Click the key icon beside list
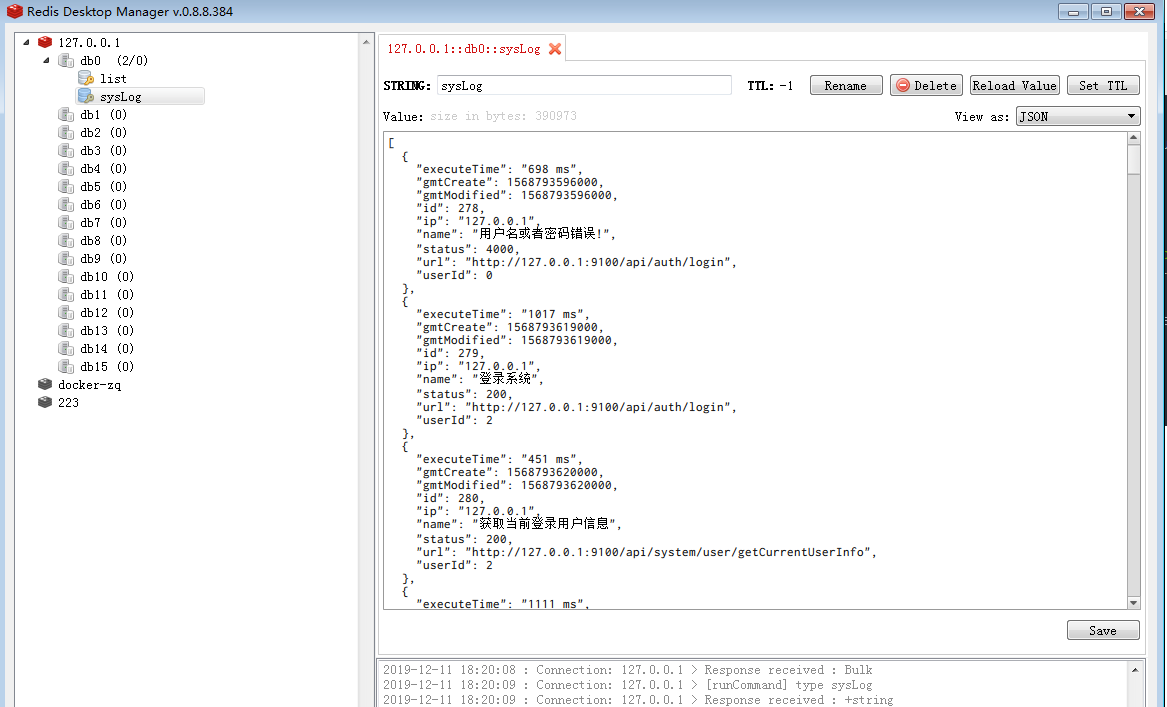Screen dimensions: 1167x707 pos(86,78)
